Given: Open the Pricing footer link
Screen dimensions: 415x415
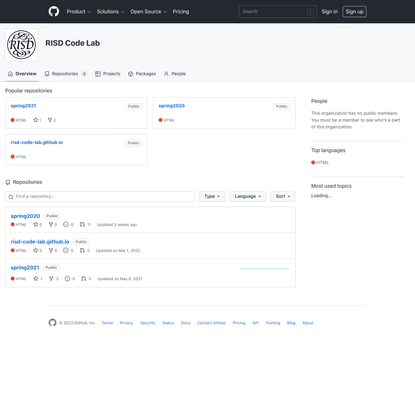Looking at the screenshot, I should click(x=239, y=323).
